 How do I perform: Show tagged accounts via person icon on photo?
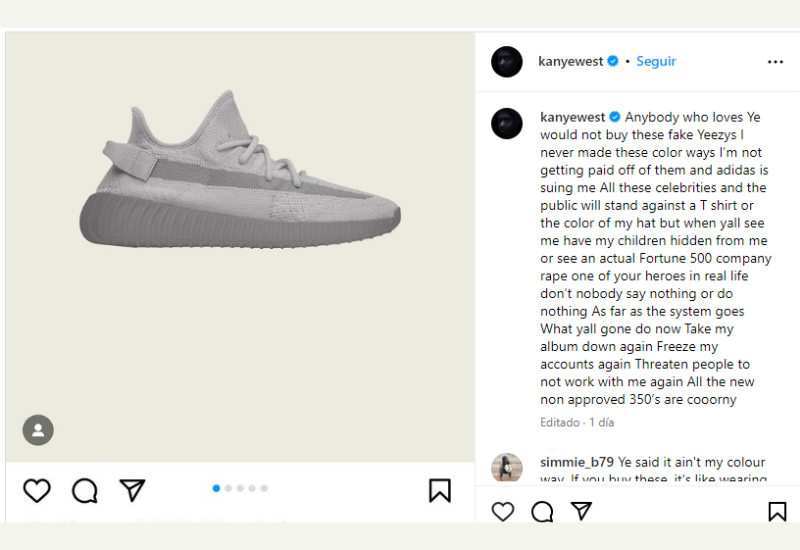38,430
